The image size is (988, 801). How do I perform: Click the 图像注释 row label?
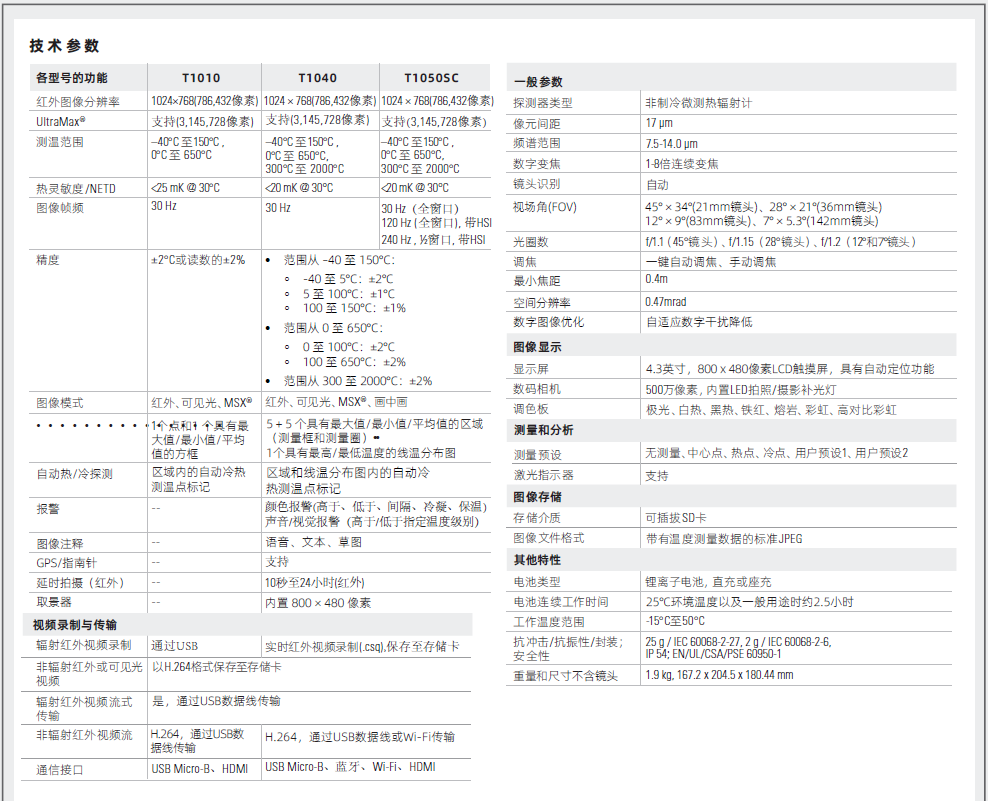[x=60, y=543]
